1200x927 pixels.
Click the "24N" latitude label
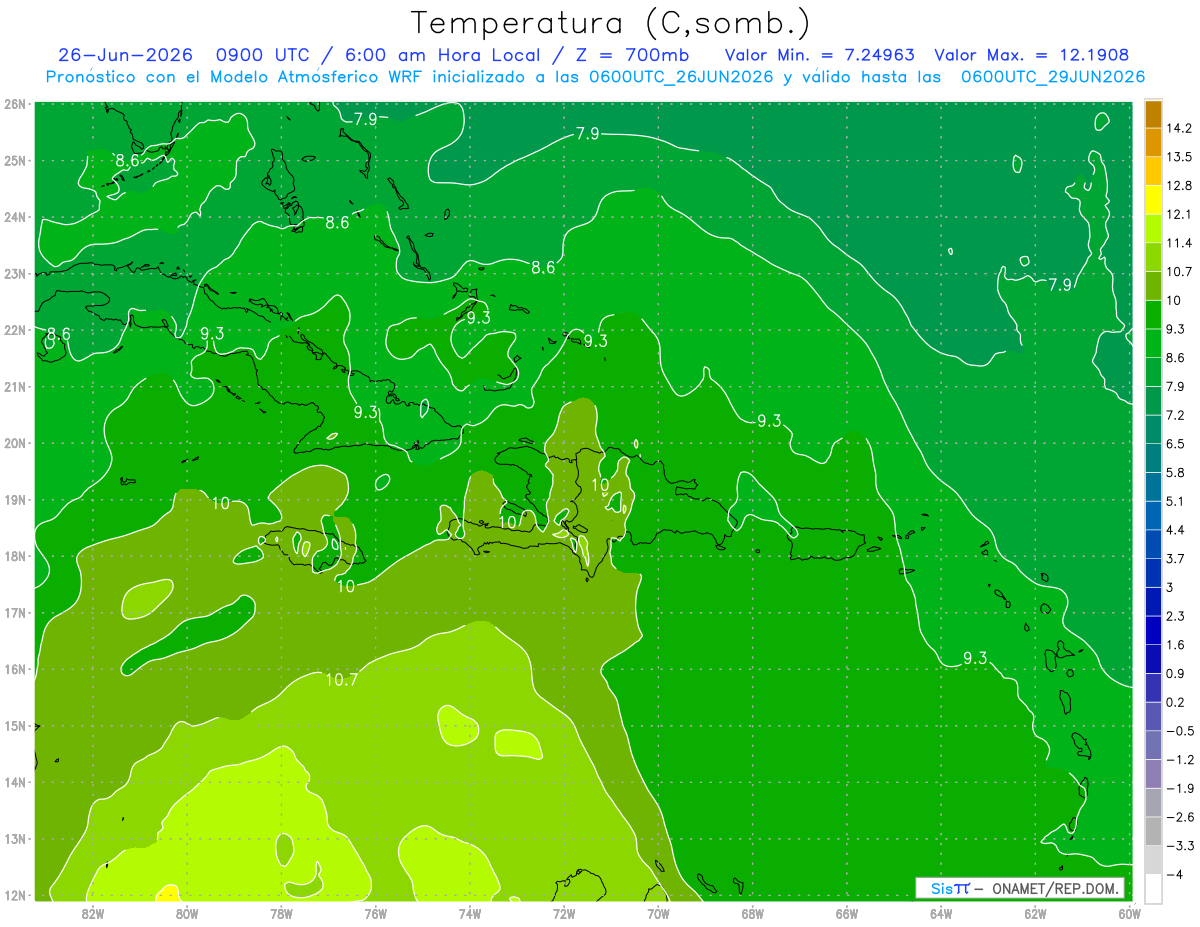[14, 217]
